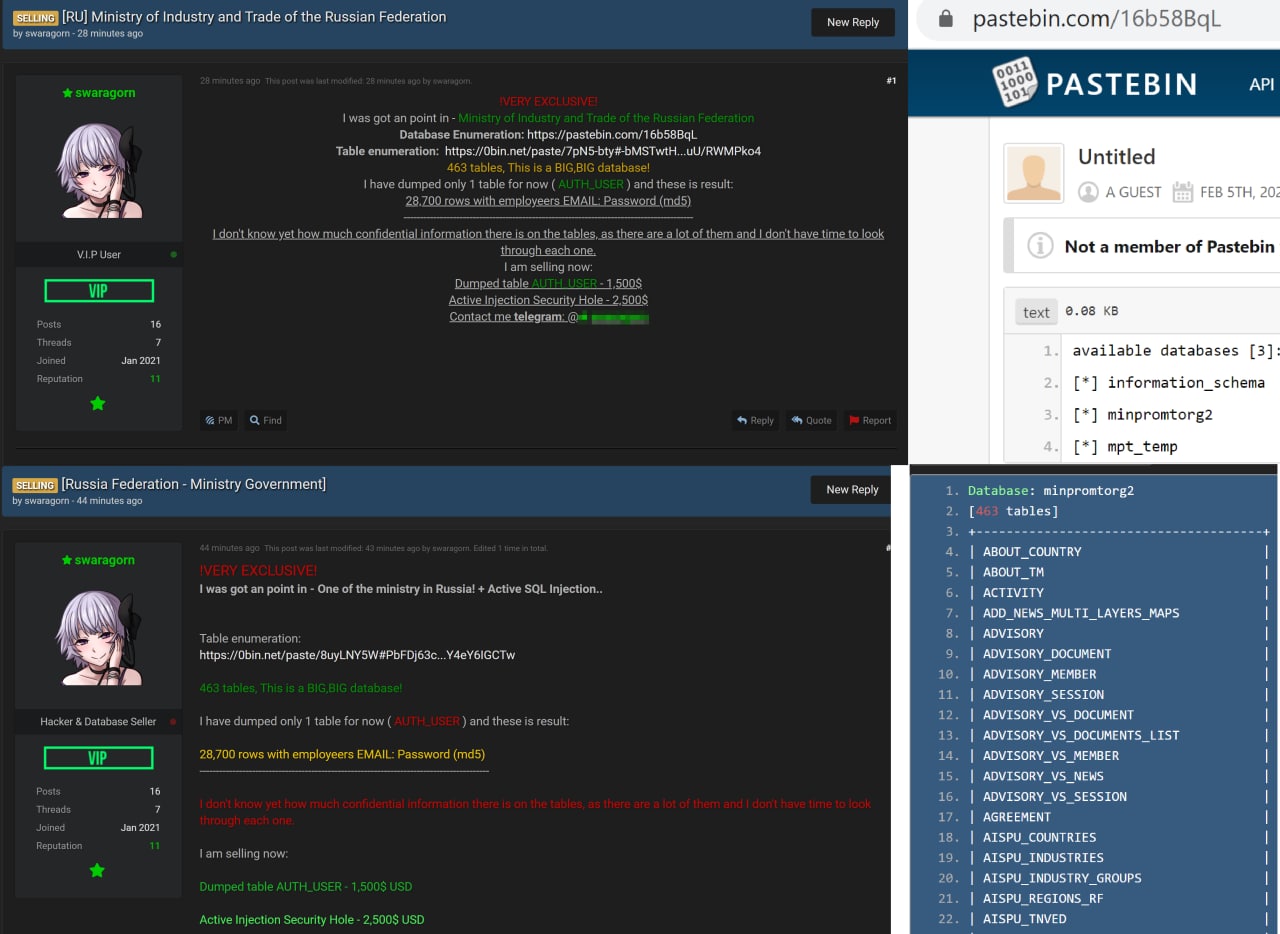Click info icon in Not a member notice
The height and width of the screenshot is (934, 1280).
[x=1040, y=246]
